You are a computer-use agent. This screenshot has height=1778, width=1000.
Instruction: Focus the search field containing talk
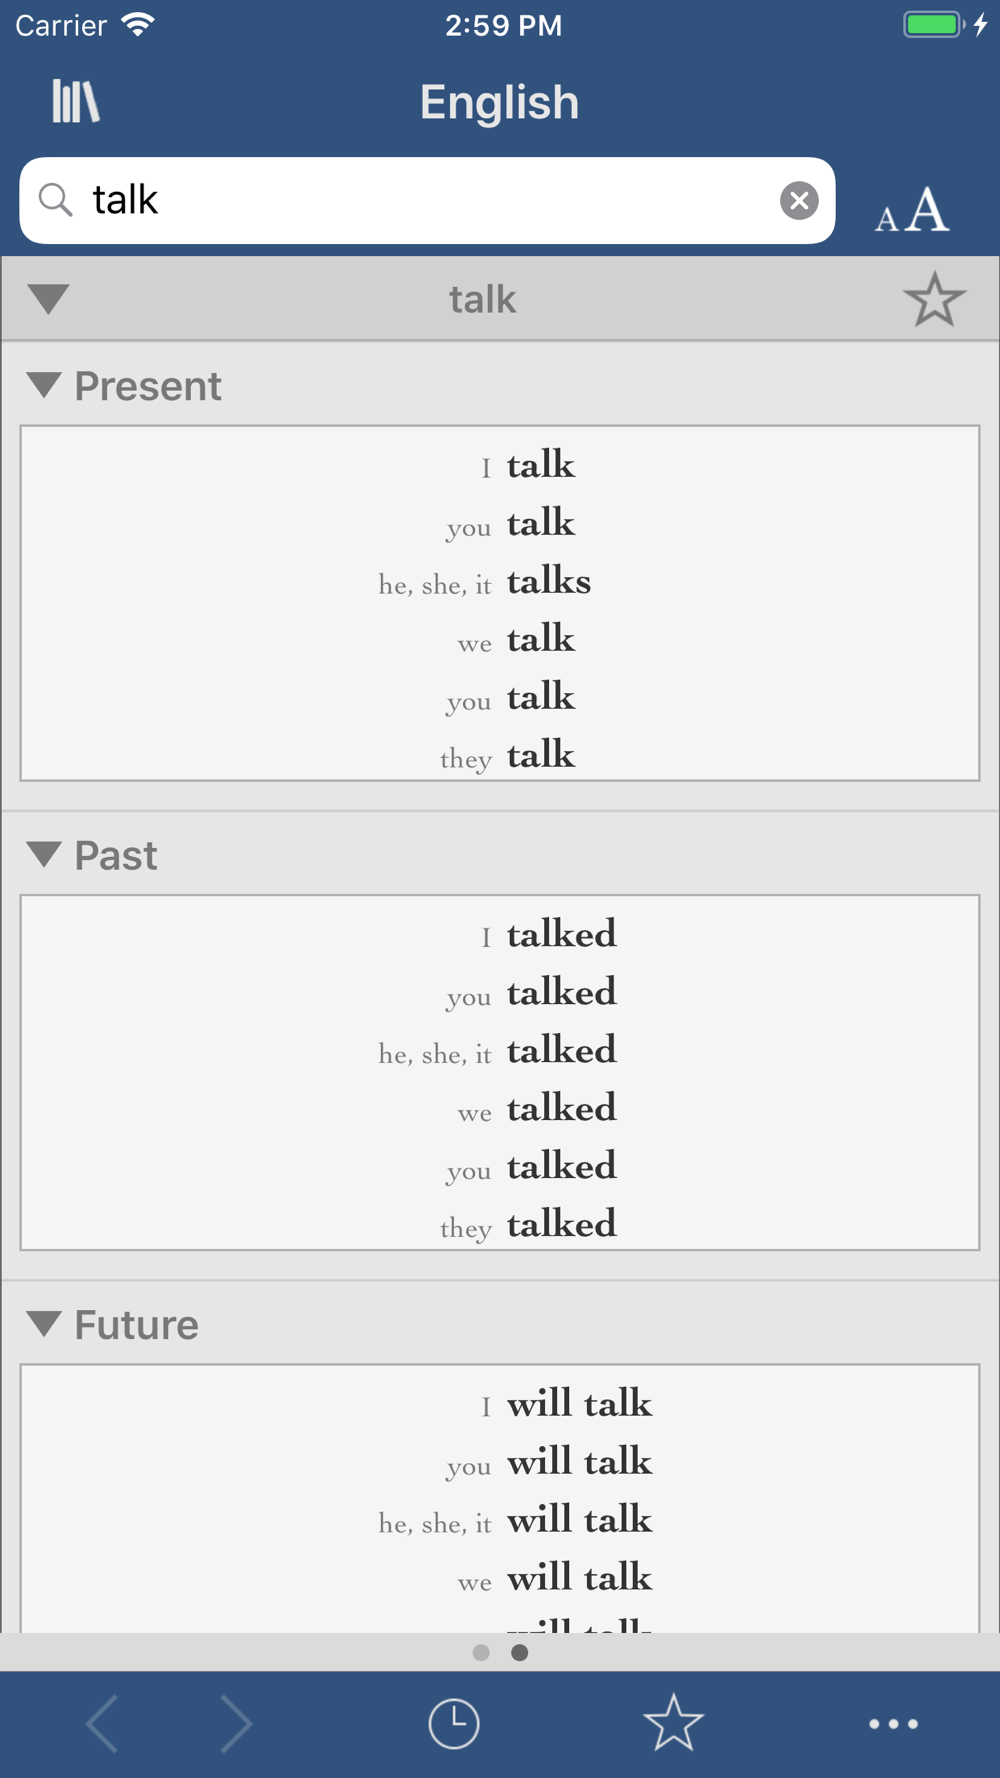pos(427,200)
